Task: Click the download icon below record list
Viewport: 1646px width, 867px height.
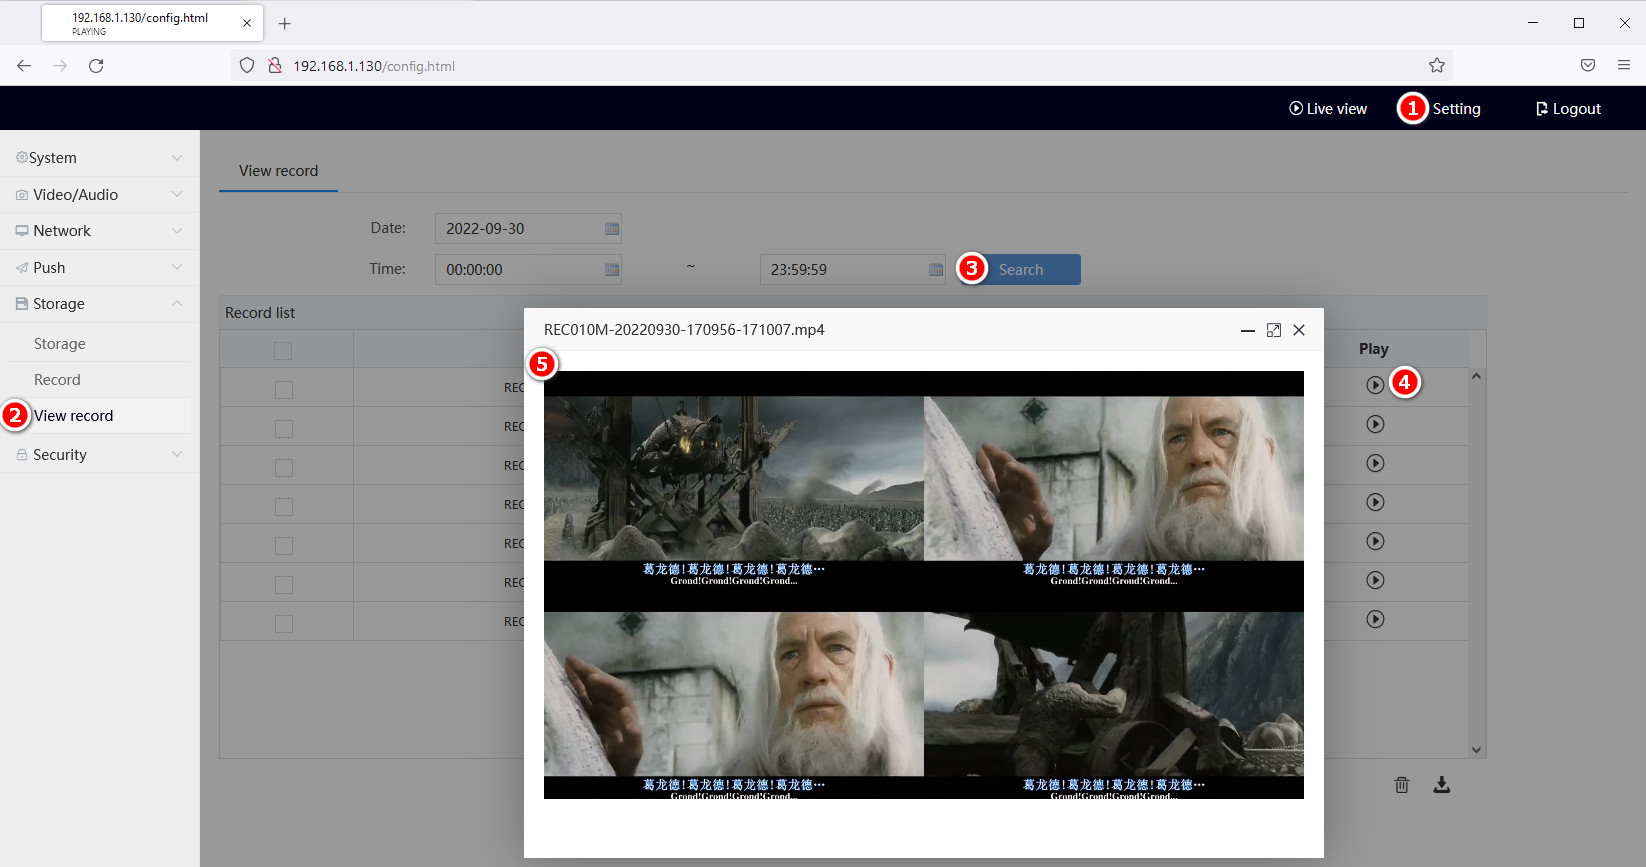Action: (1441, 785)
